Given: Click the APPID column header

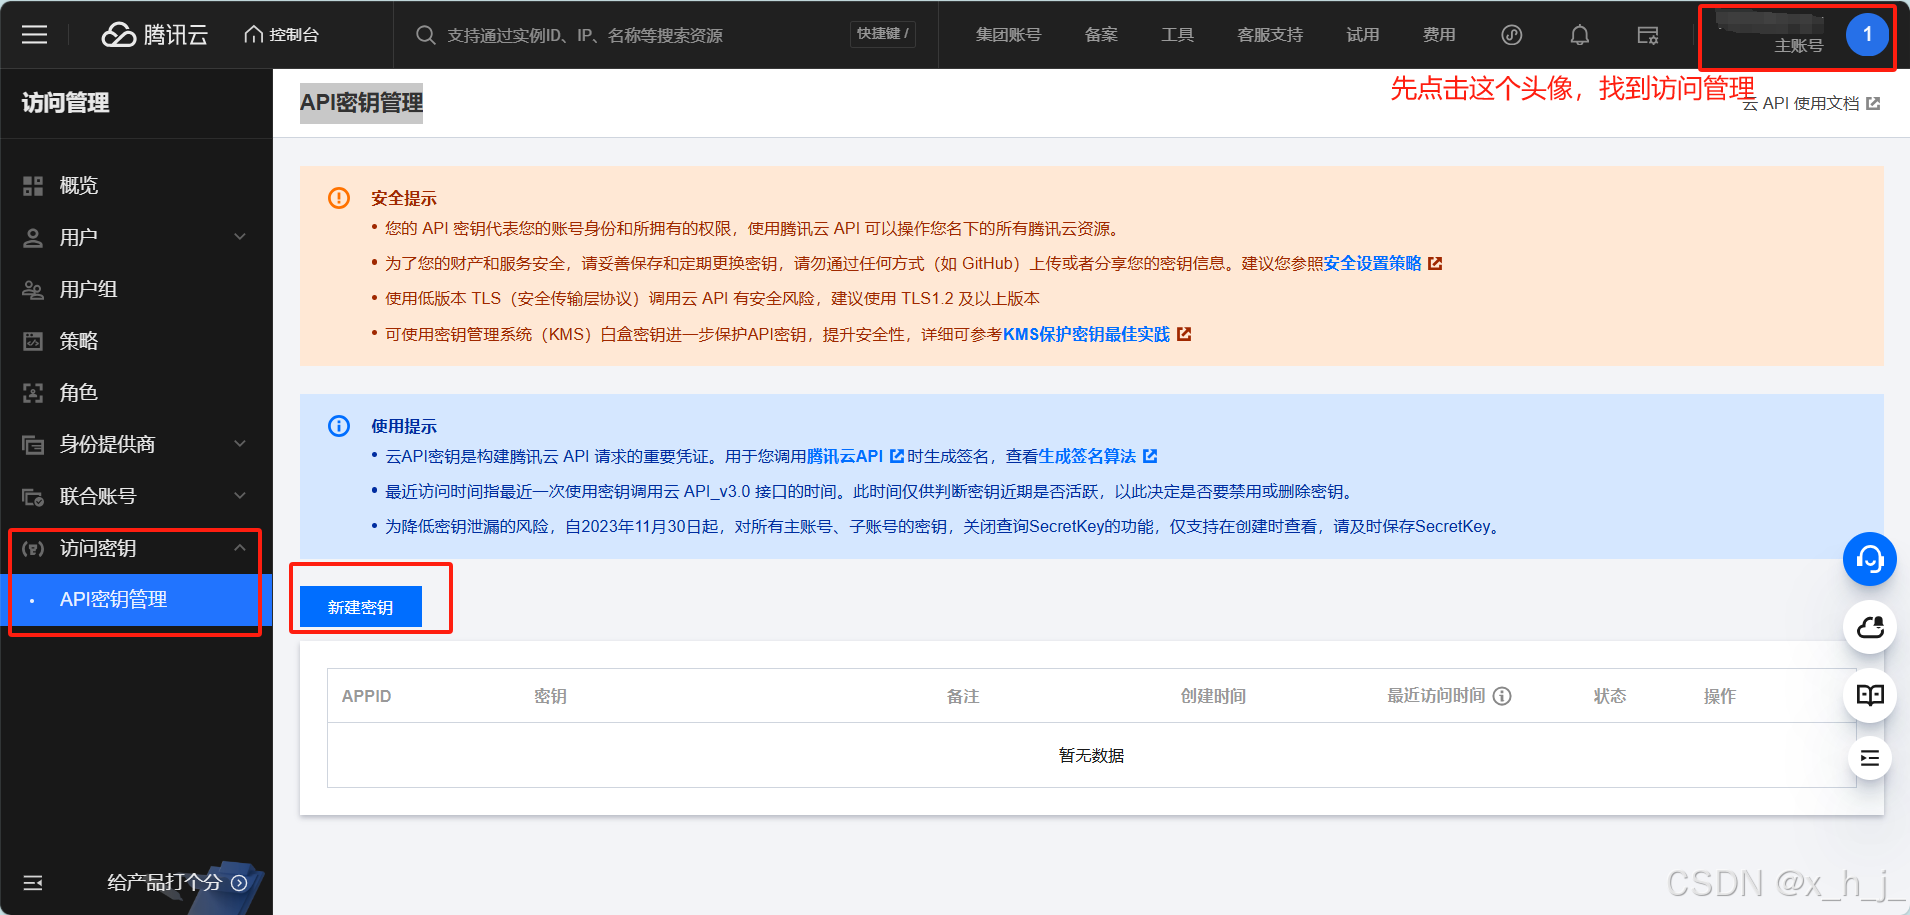Looking at the screenshot, I should [x=366, y=696].
